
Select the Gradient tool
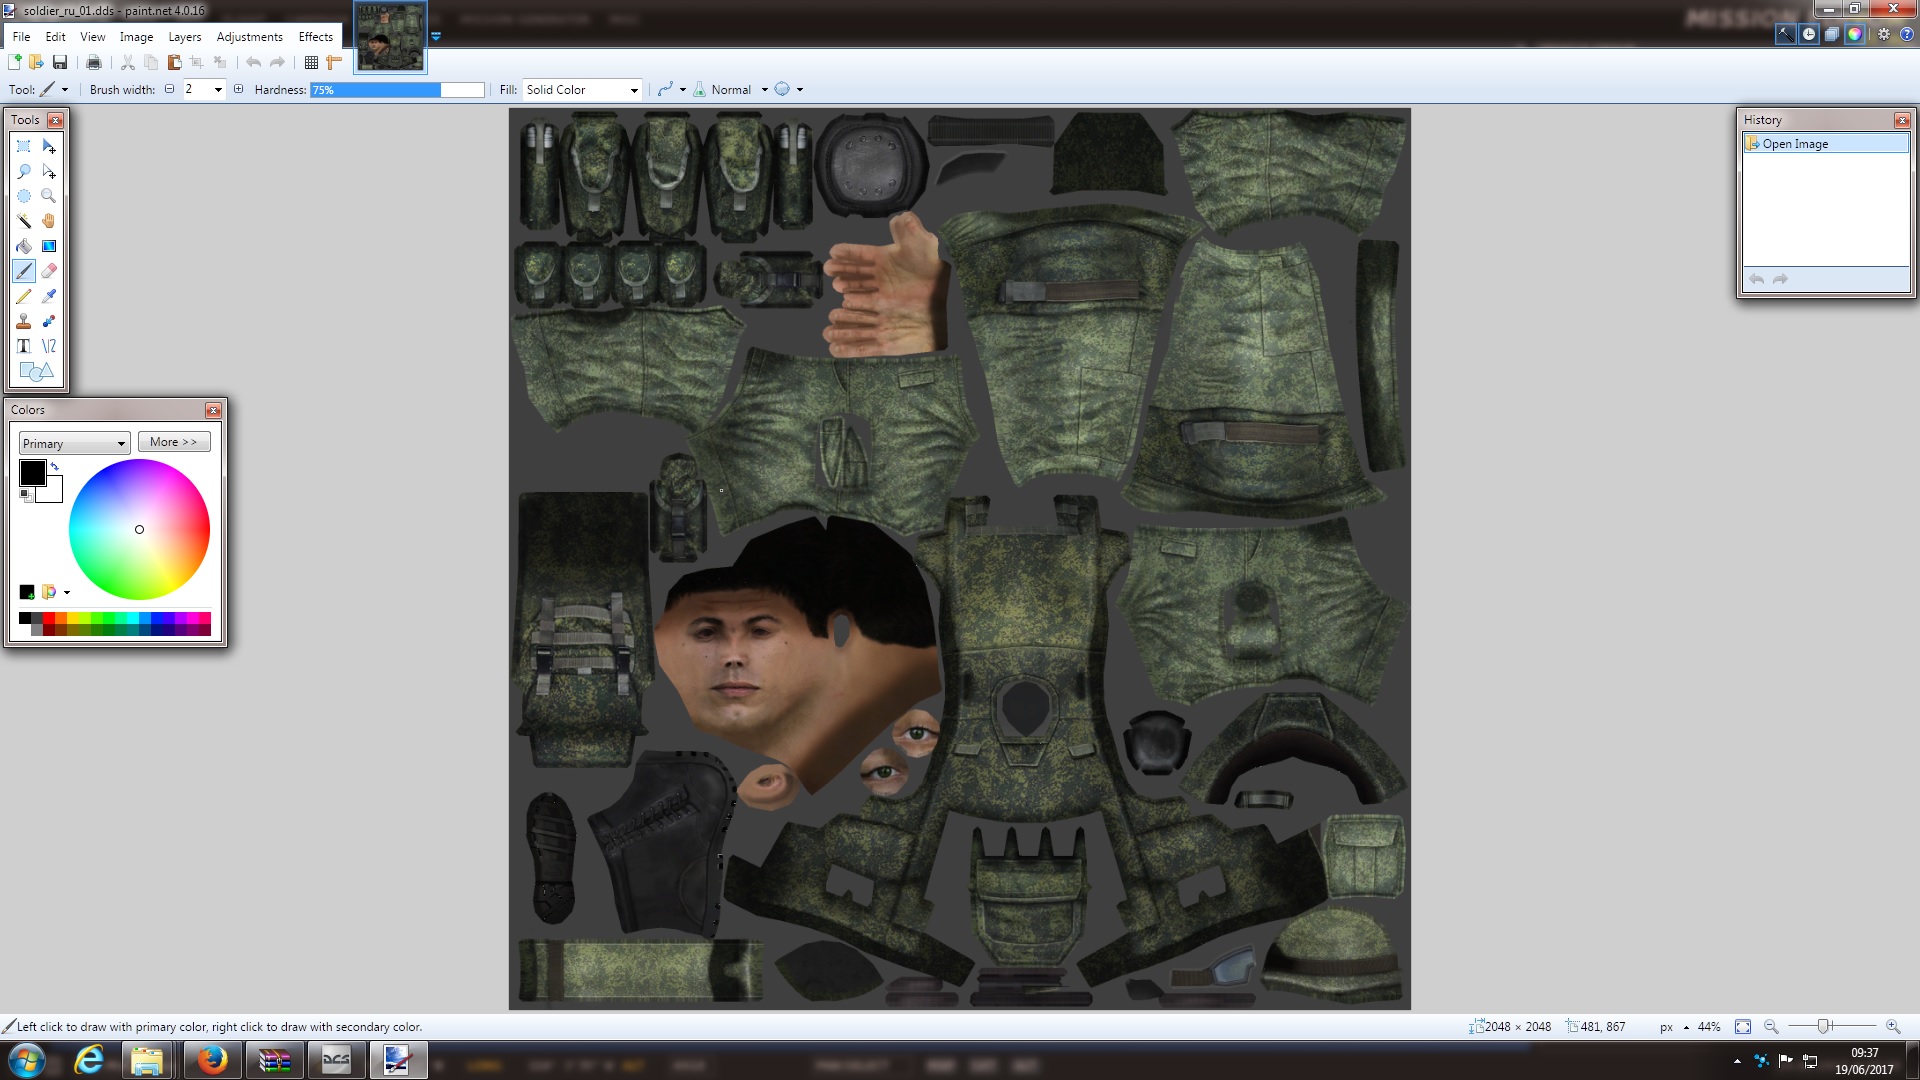point(49,246)
